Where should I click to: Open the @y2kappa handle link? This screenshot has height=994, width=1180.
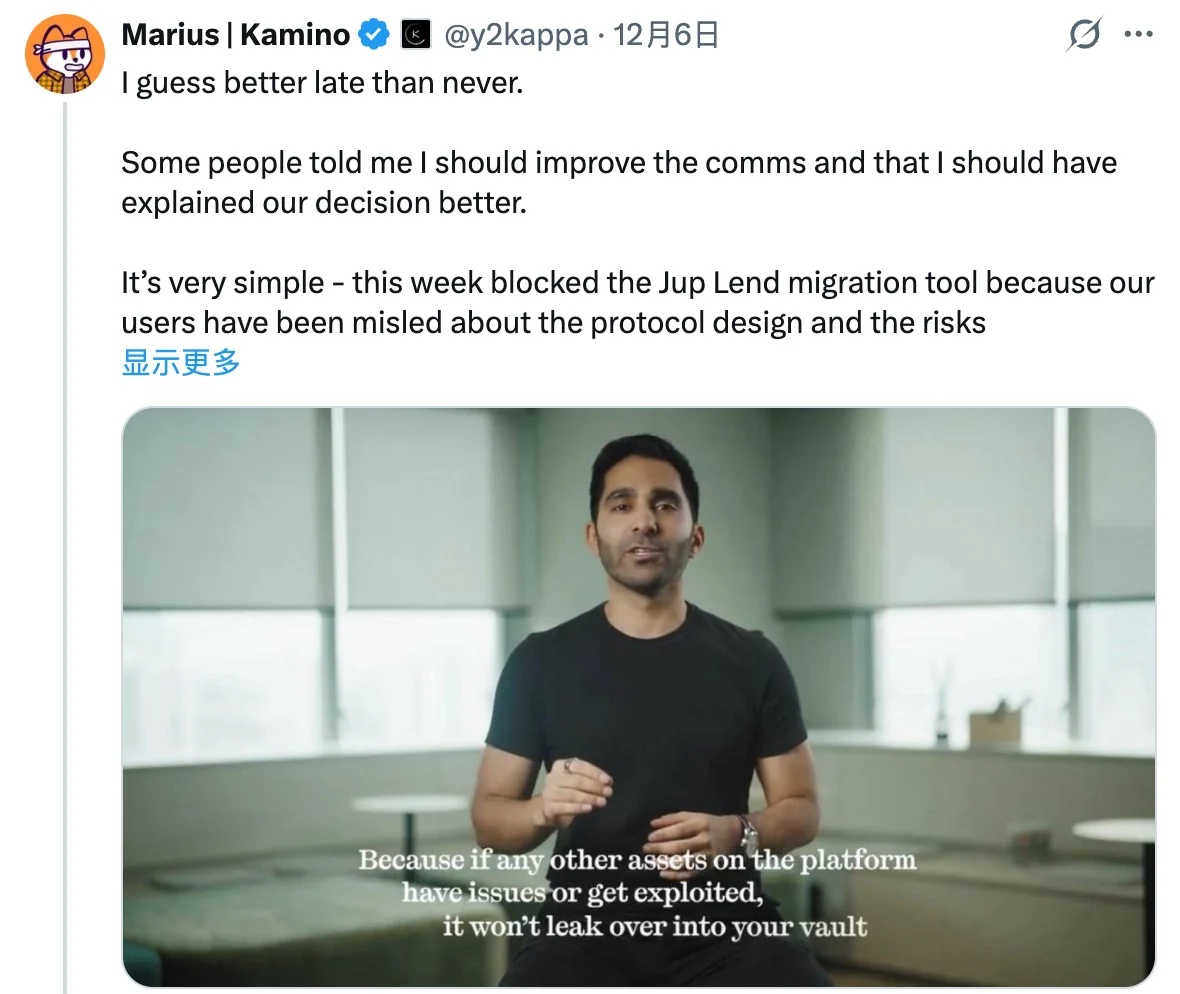[x=513, y=36]
